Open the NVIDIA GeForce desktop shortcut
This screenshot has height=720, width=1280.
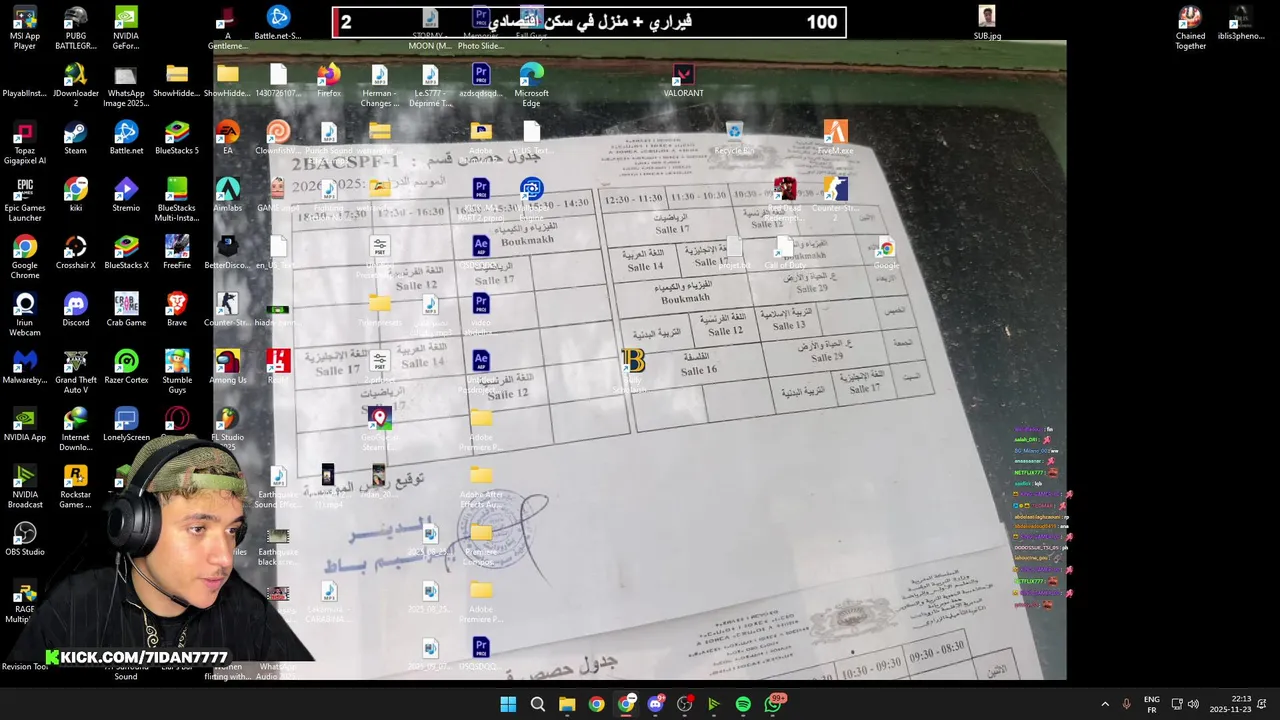[x=126, y=28]
